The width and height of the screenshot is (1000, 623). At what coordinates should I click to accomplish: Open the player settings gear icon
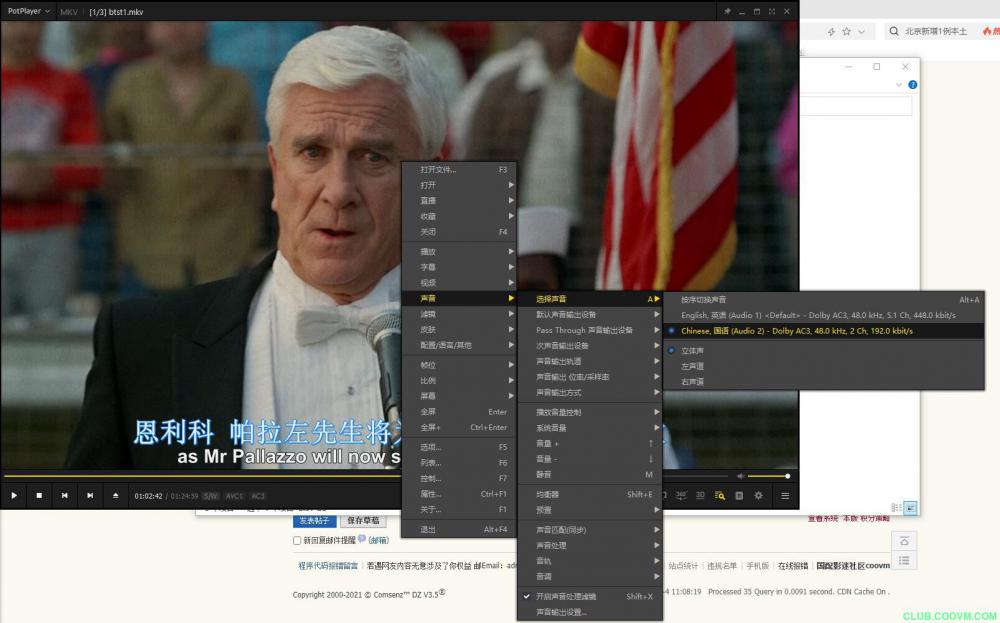(758, 495)
